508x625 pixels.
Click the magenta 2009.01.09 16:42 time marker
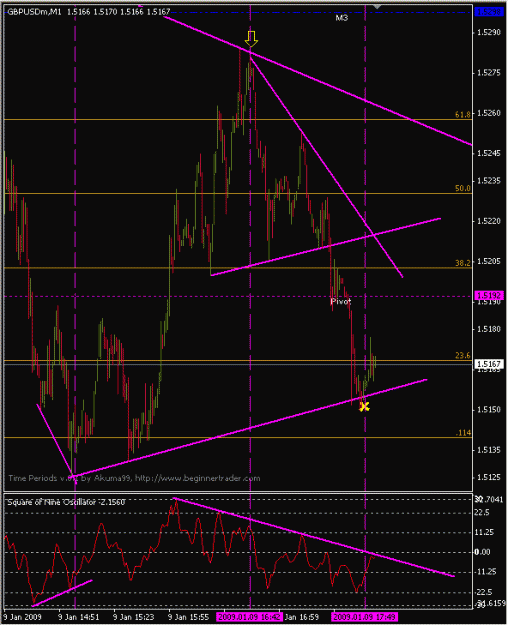click(250, 617)
